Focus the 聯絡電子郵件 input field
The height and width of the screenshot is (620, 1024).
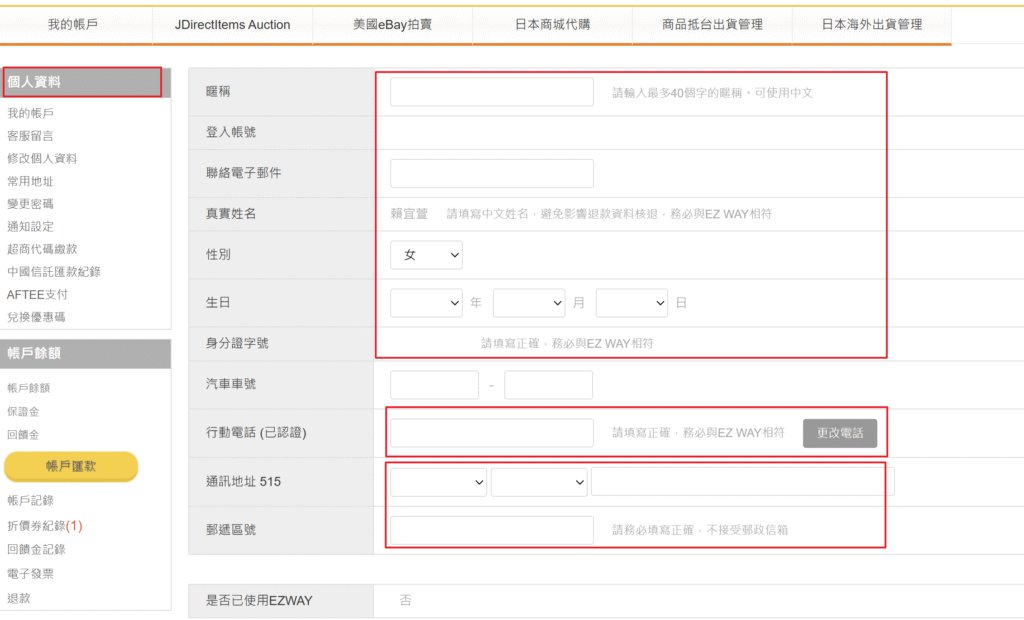[491, 173]
